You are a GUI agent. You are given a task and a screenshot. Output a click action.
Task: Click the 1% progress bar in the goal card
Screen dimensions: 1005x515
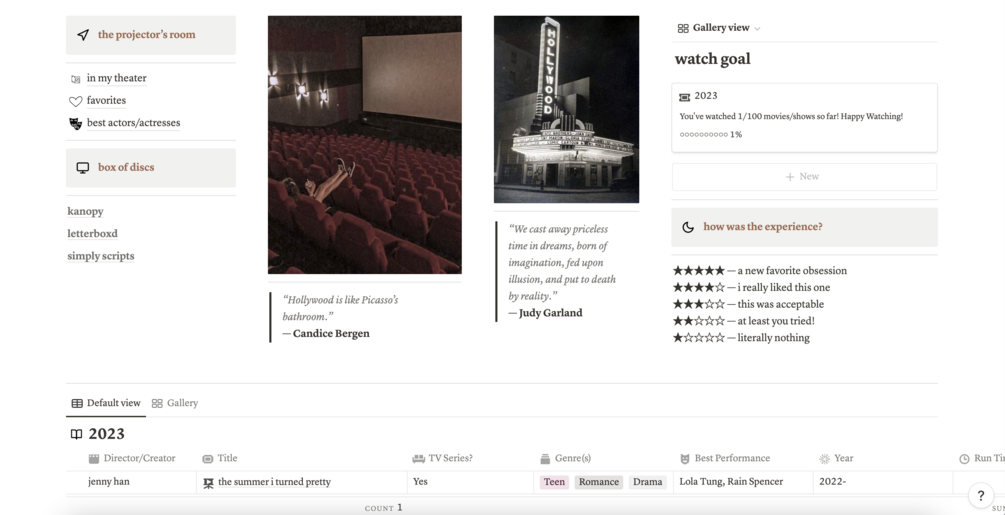pyautogui.click(x=710, y=135)
